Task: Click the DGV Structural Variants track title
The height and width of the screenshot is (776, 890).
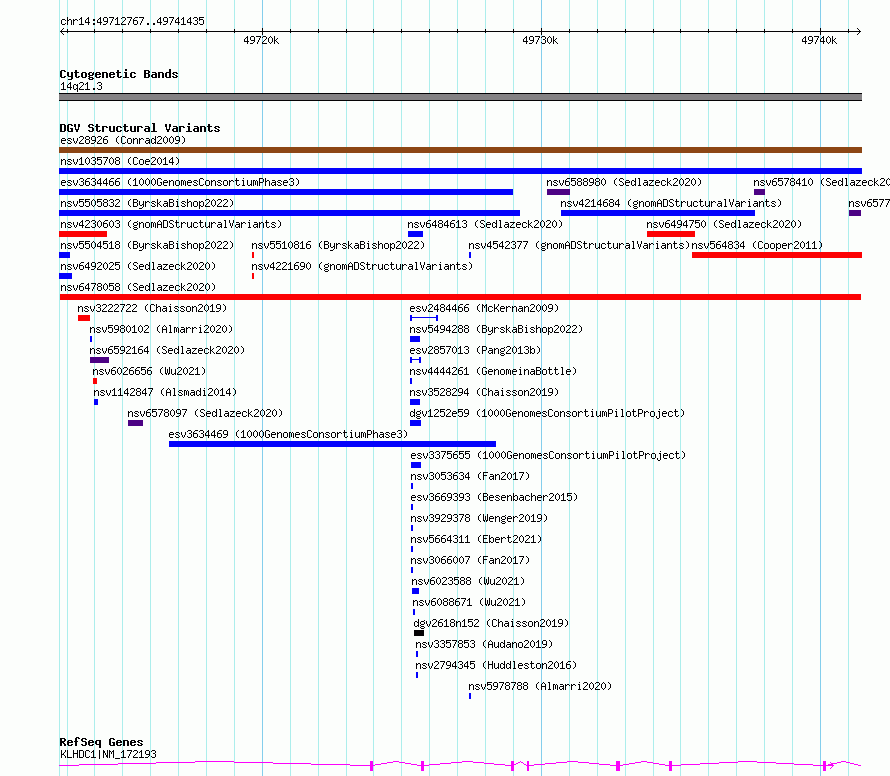Action: pyautogui.click(x=140, y=128)
